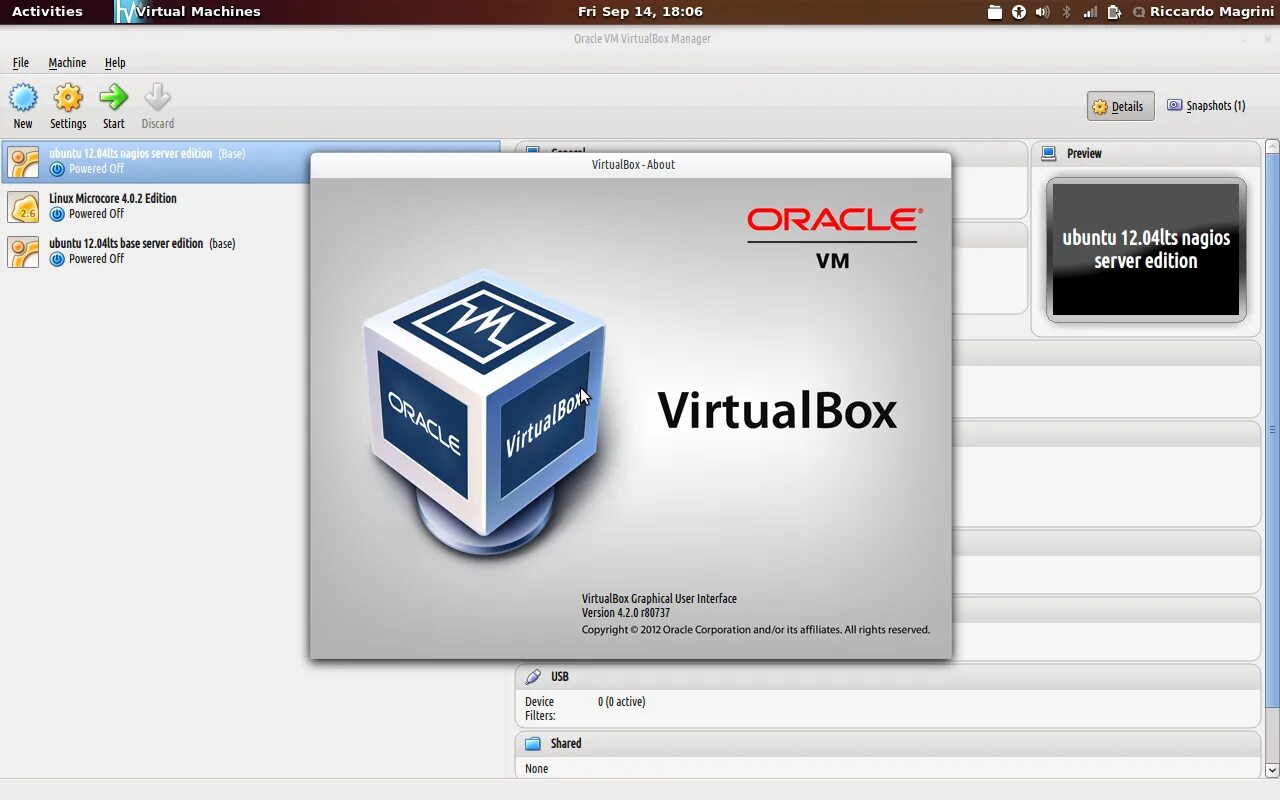Click the VM preview thumbnail
Viewport: 1280px width, 800px height.
click(1146, 250)
